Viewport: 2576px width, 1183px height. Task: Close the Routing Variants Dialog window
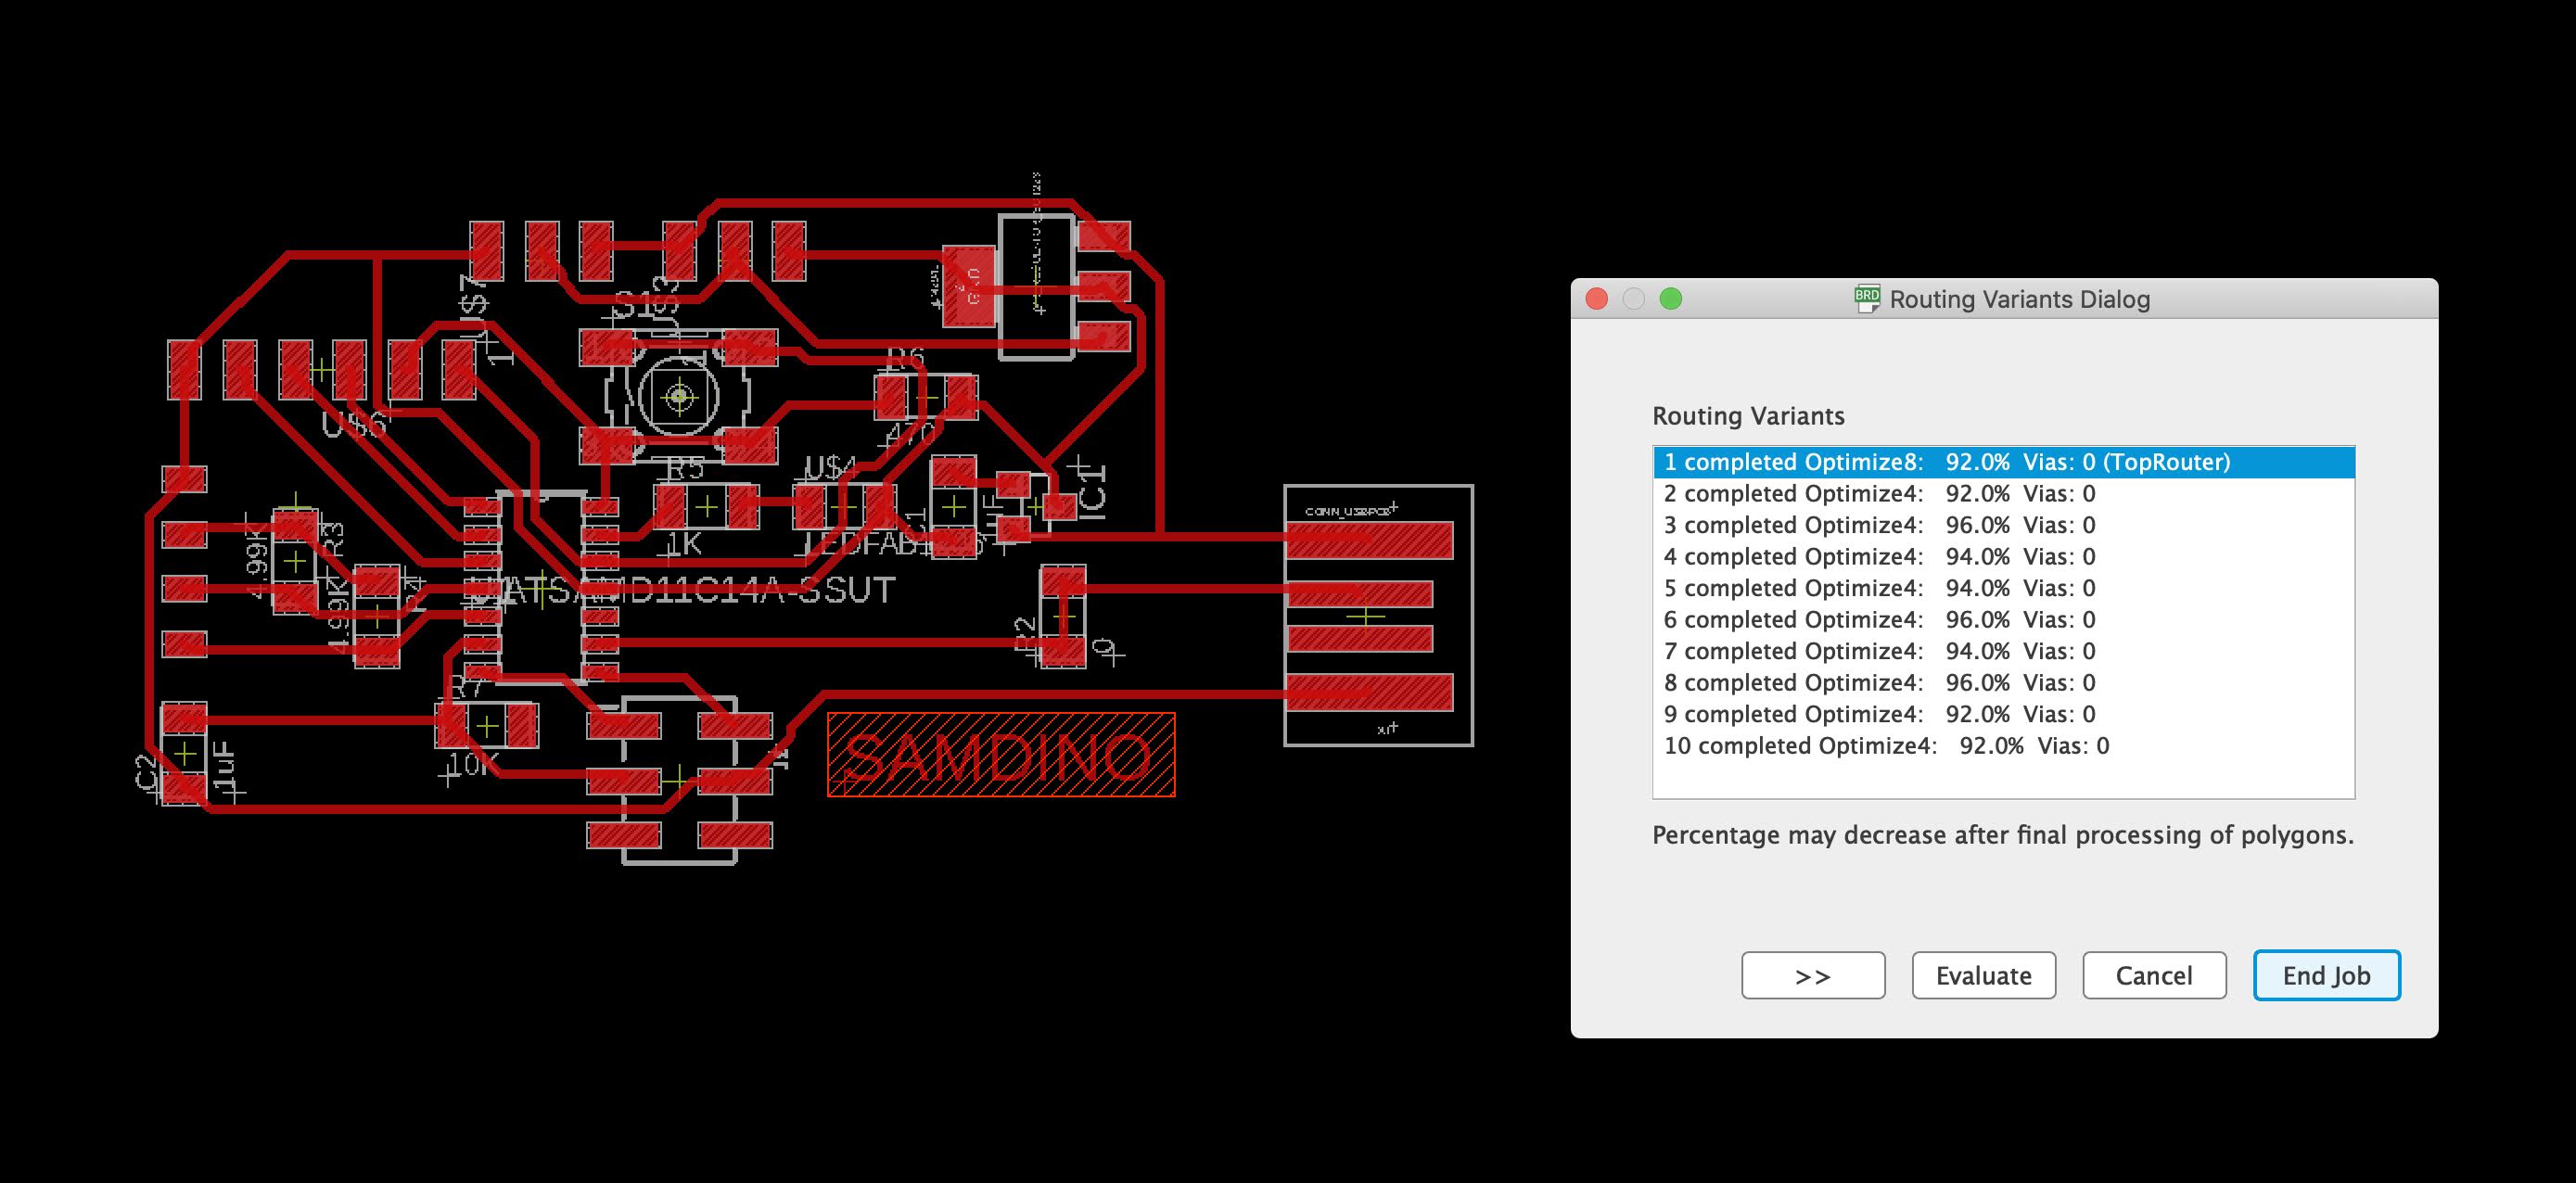pyautogui.click(x=1597, y=299)
